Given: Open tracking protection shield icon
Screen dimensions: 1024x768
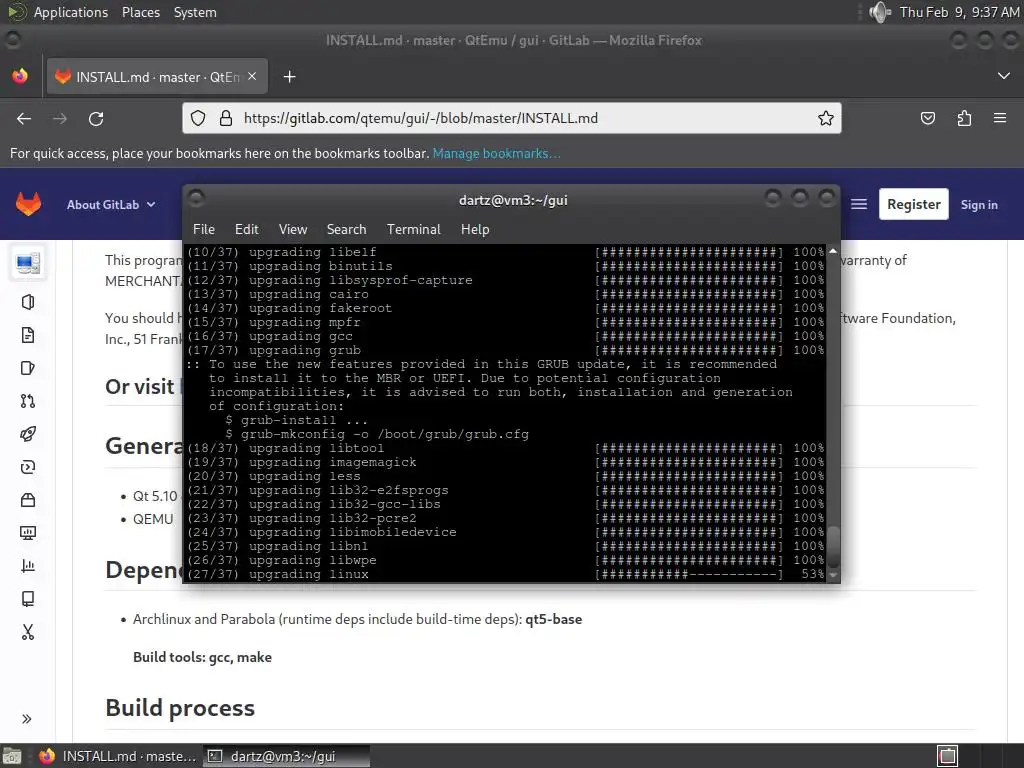Looking at the screenshot, I should tap(198, 118).
